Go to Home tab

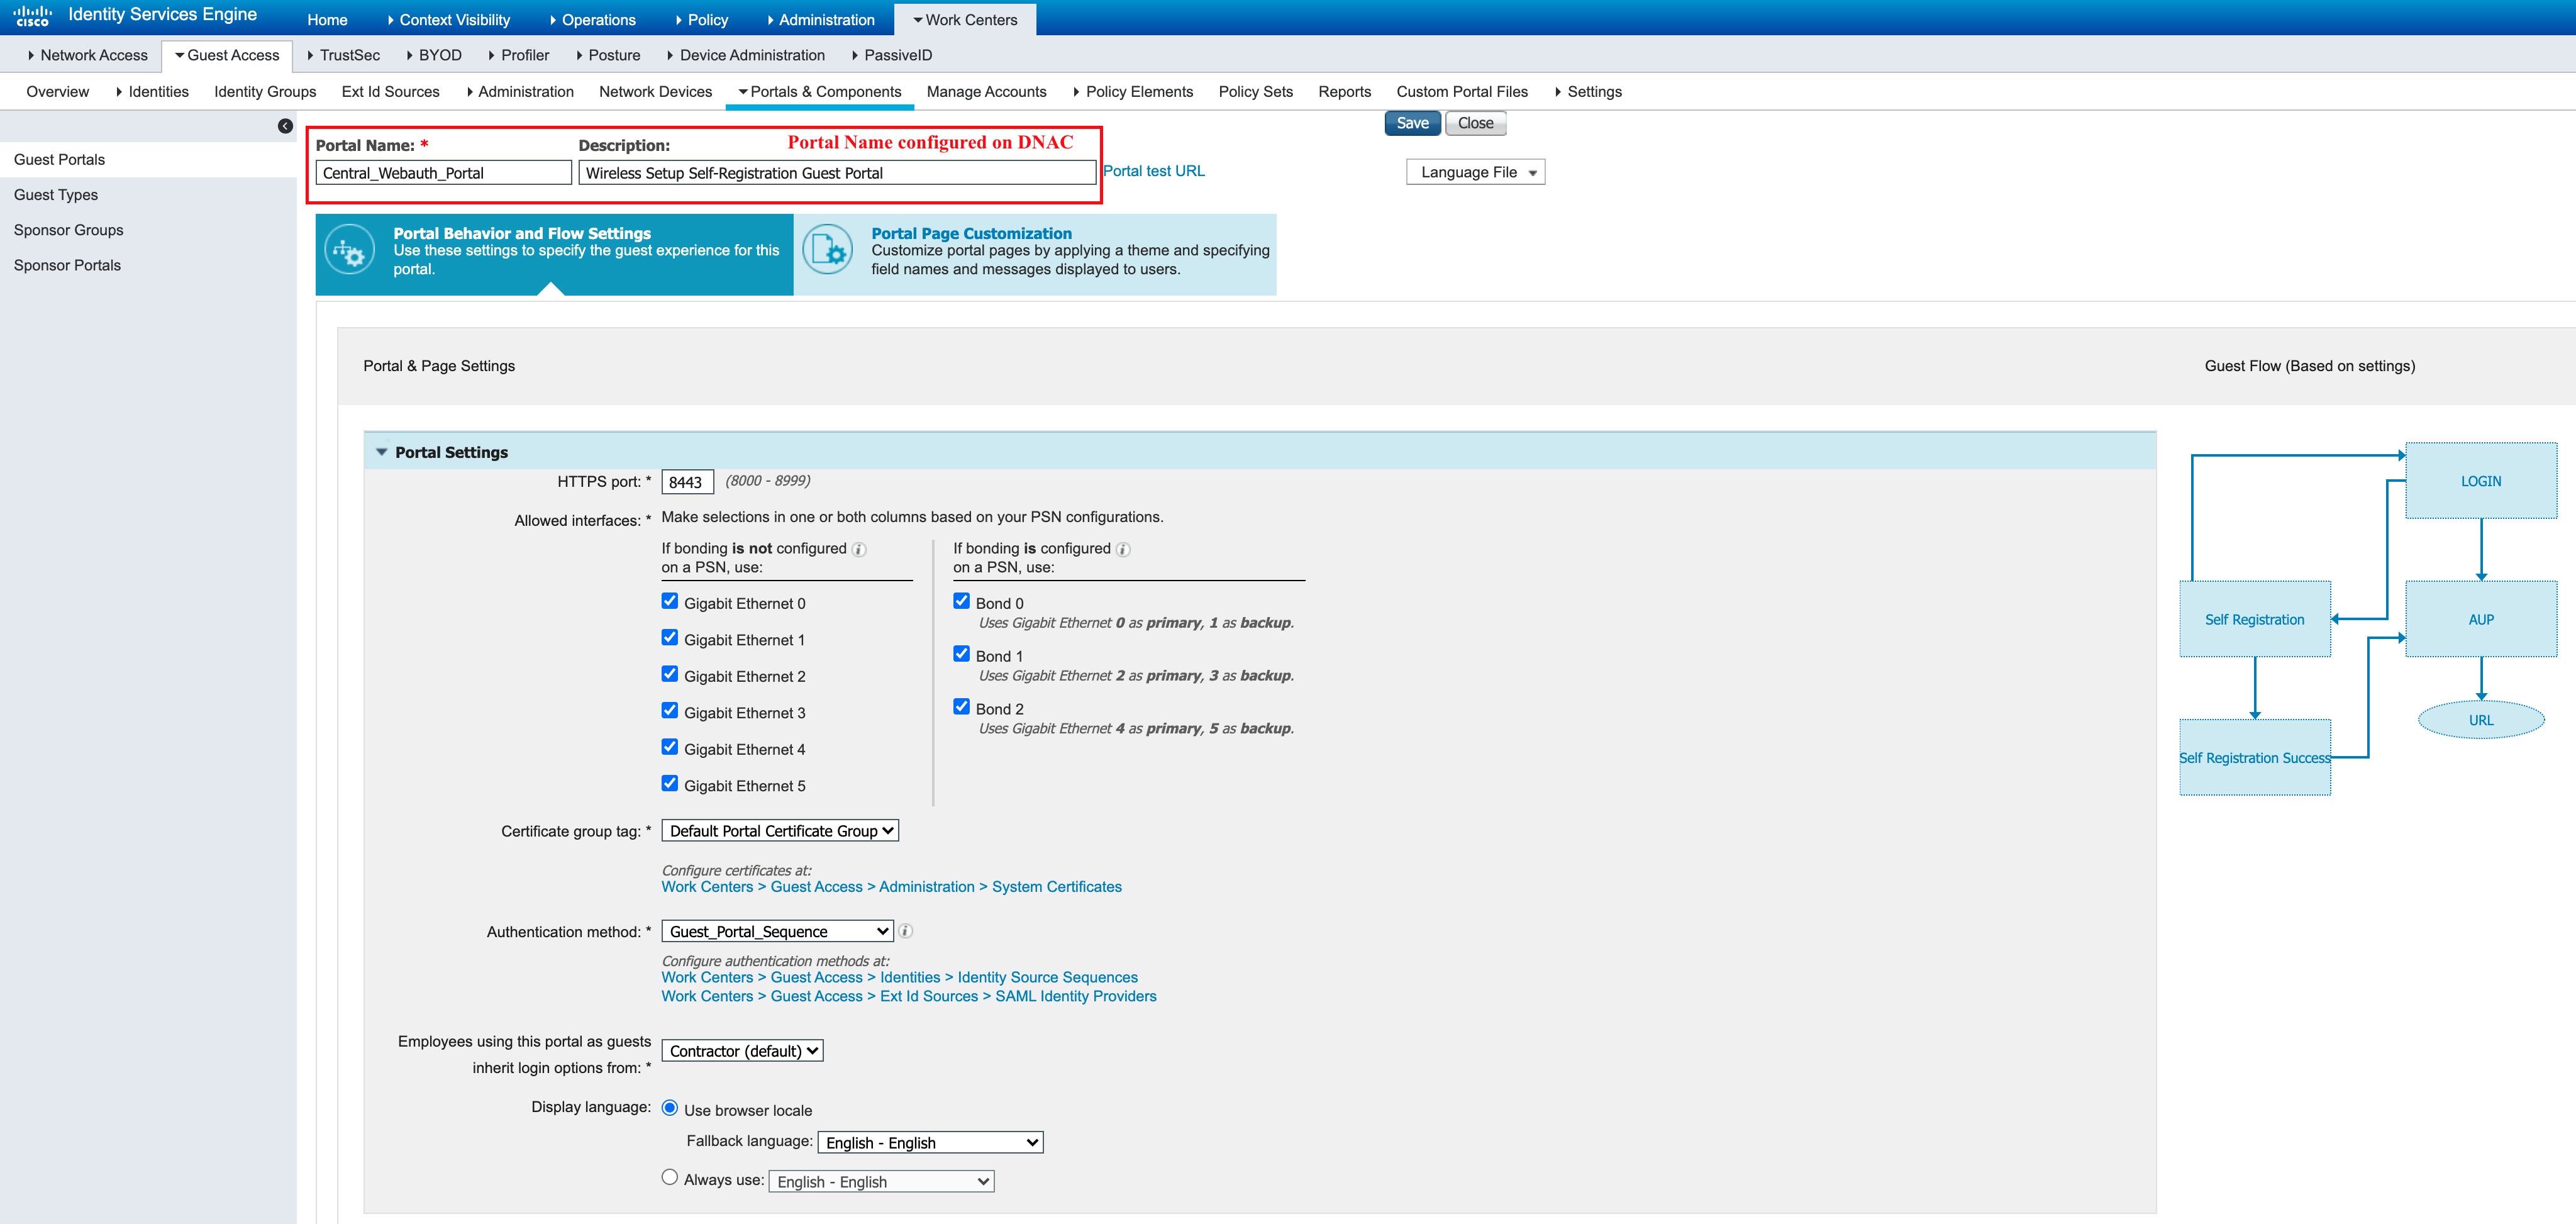(x=327, y=20)
